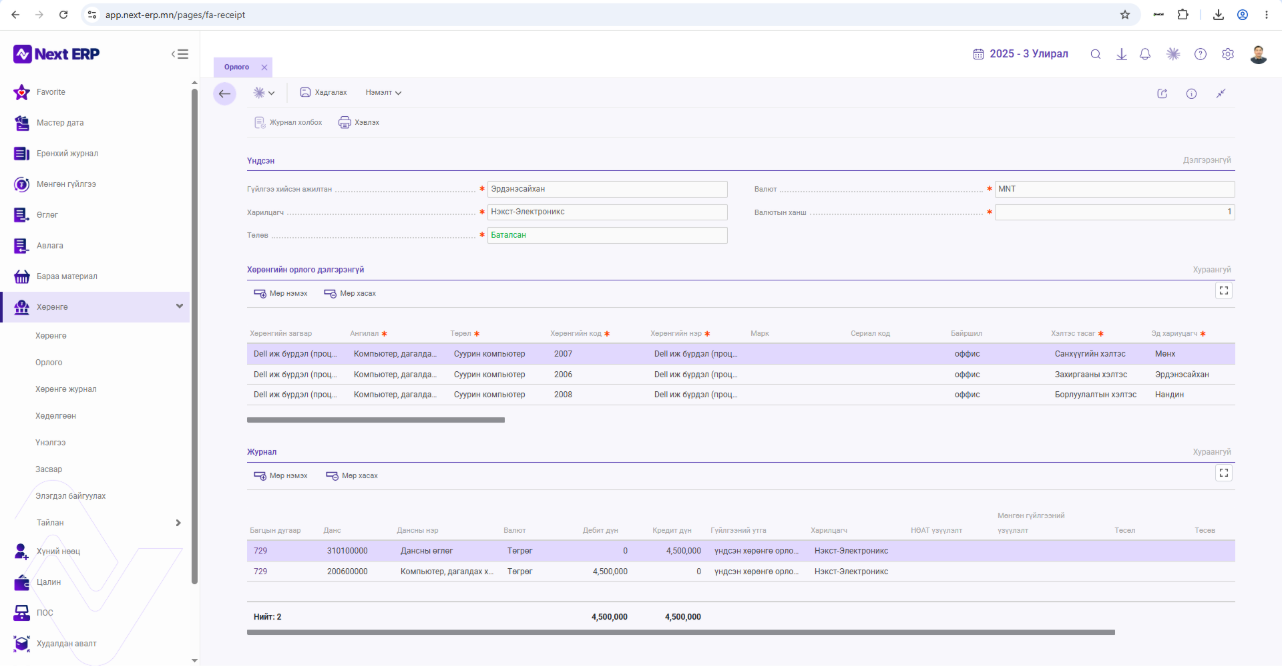Open the settings gear icon
Viewport: 1282px width, 666px height.
[1228, 54]
